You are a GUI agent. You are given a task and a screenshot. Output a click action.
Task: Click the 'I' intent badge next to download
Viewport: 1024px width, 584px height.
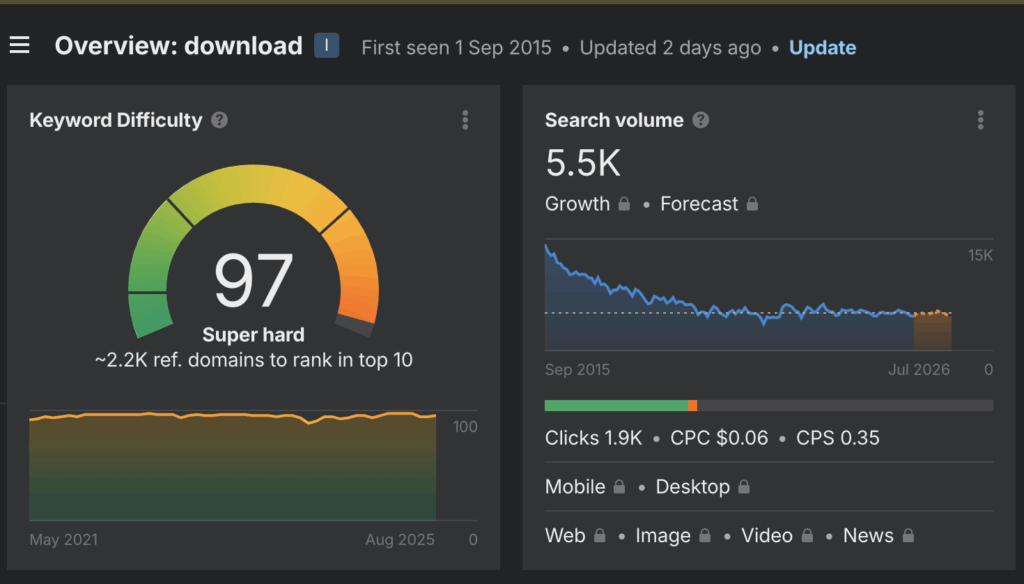coord(326,46)
